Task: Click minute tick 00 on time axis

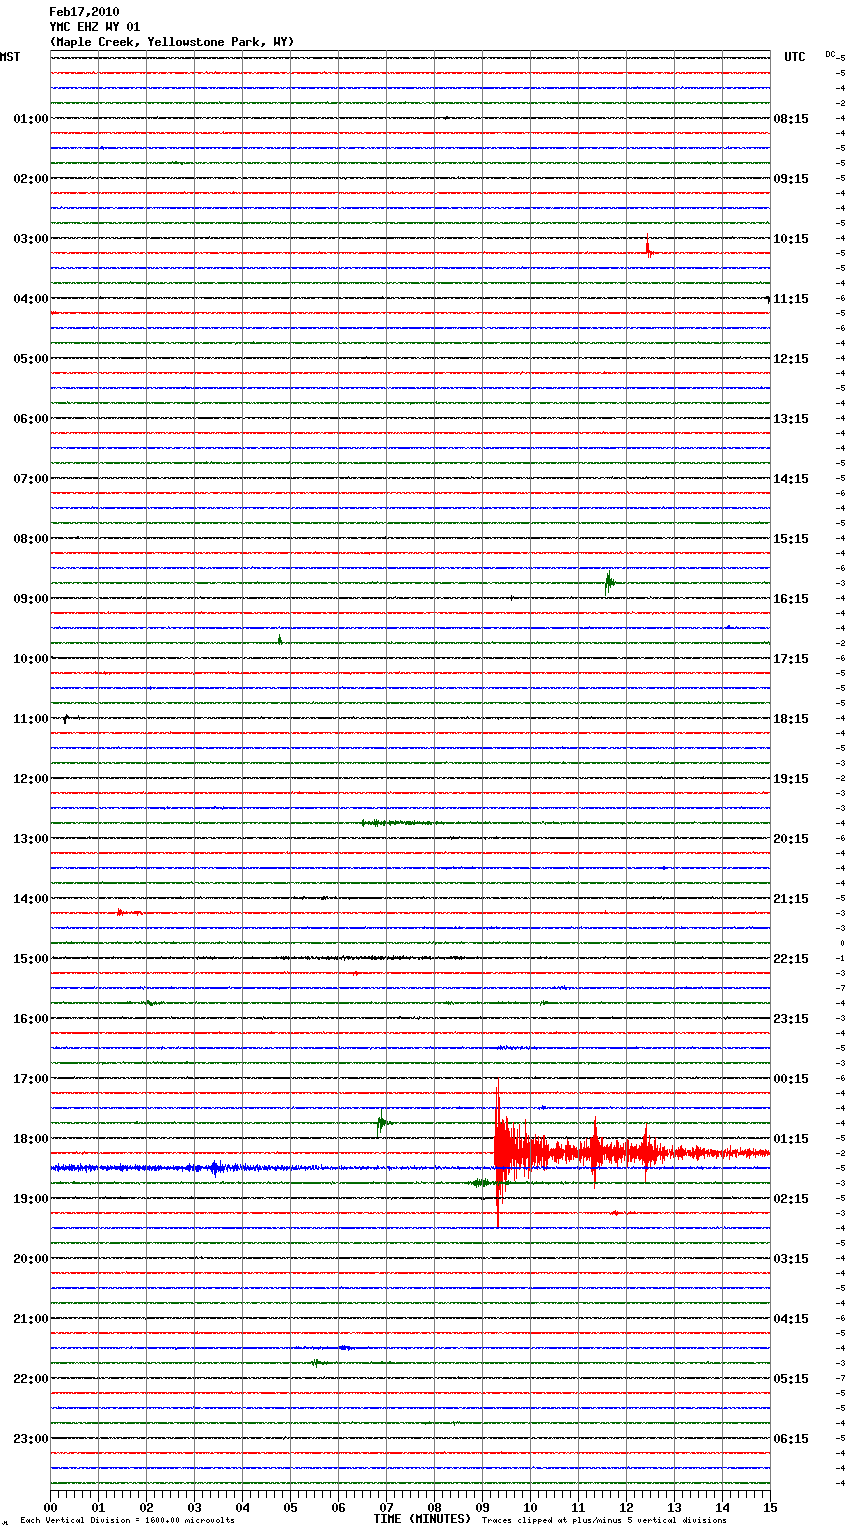Action: 50,1507
